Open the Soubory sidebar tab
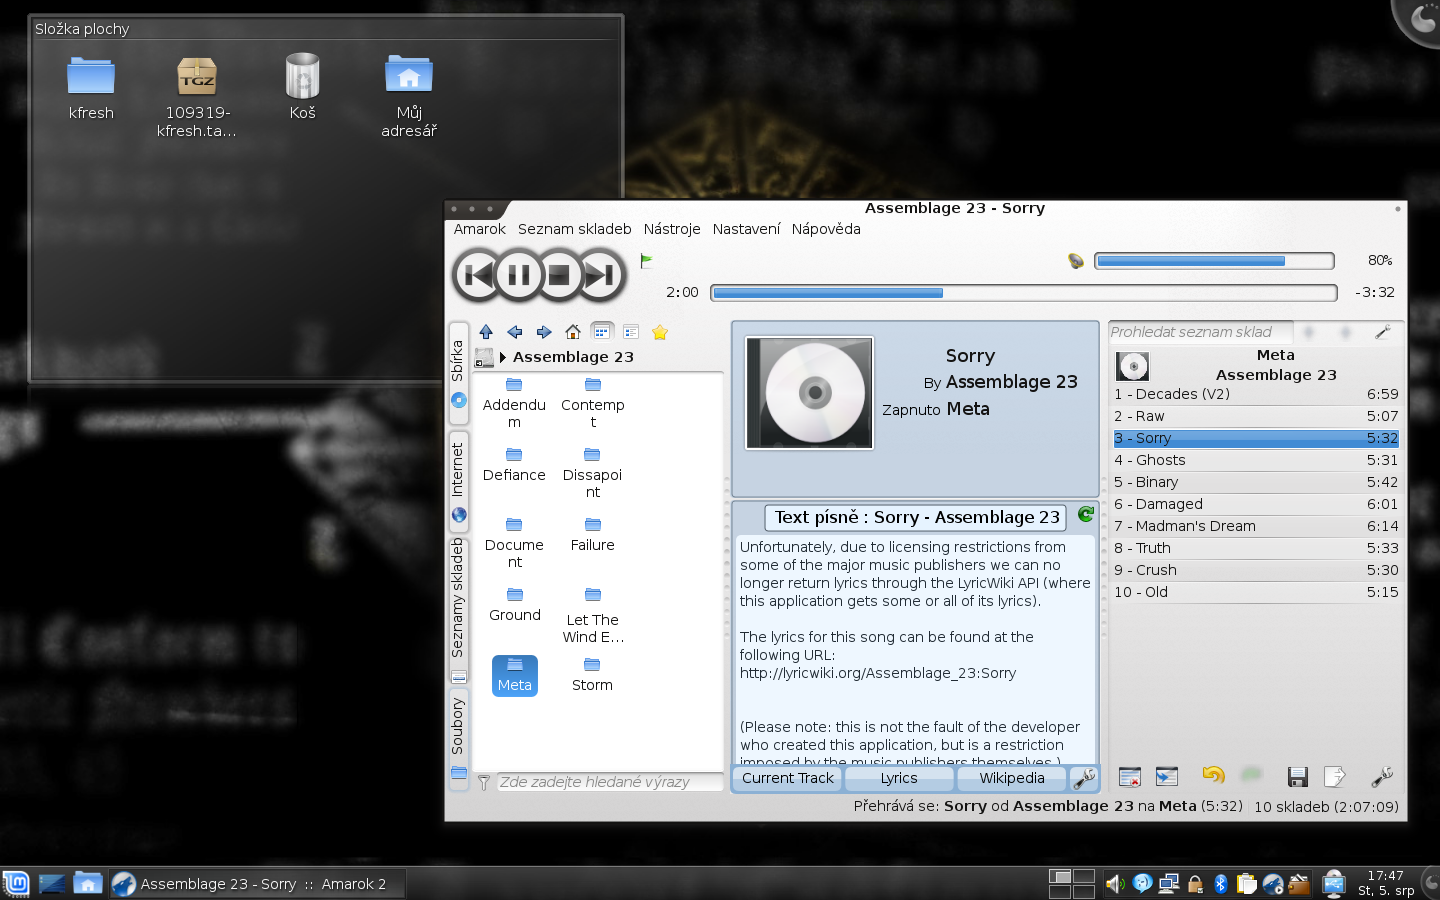1440x900 pixels. click(458, 738)
